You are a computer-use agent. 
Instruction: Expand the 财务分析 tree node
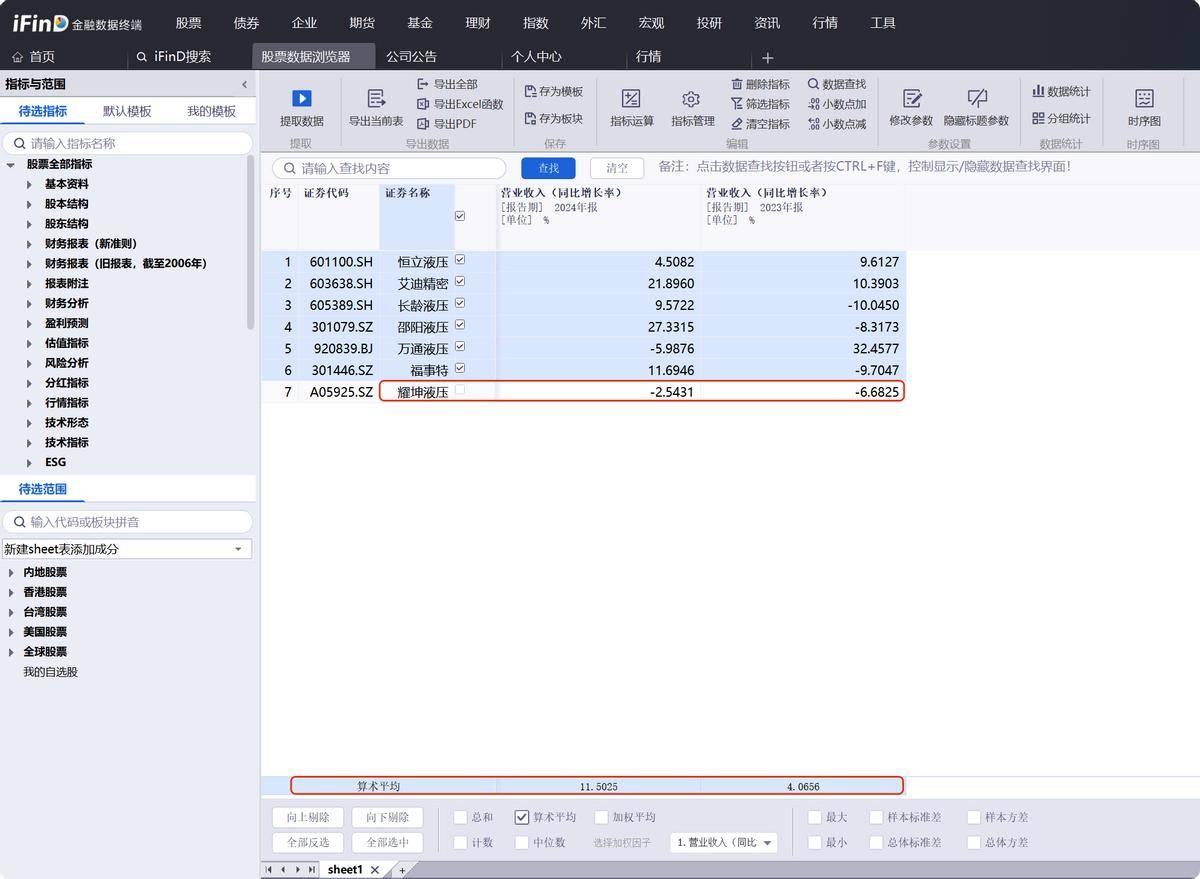pos(30,303)
